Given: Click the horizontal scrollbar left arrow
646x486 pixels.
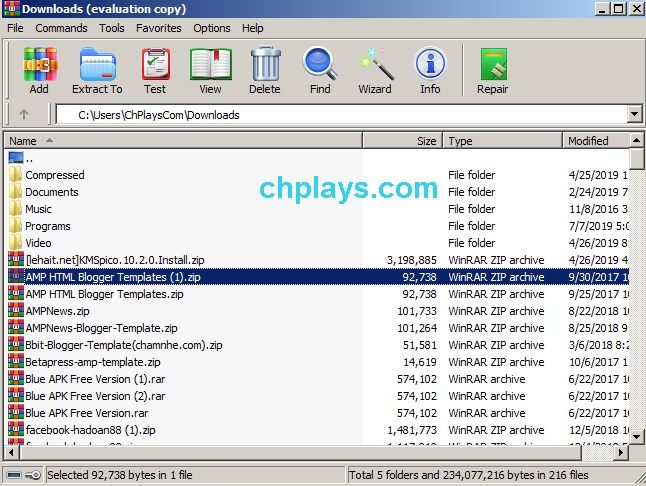Looking at the screenshot, I should point(11,453).
